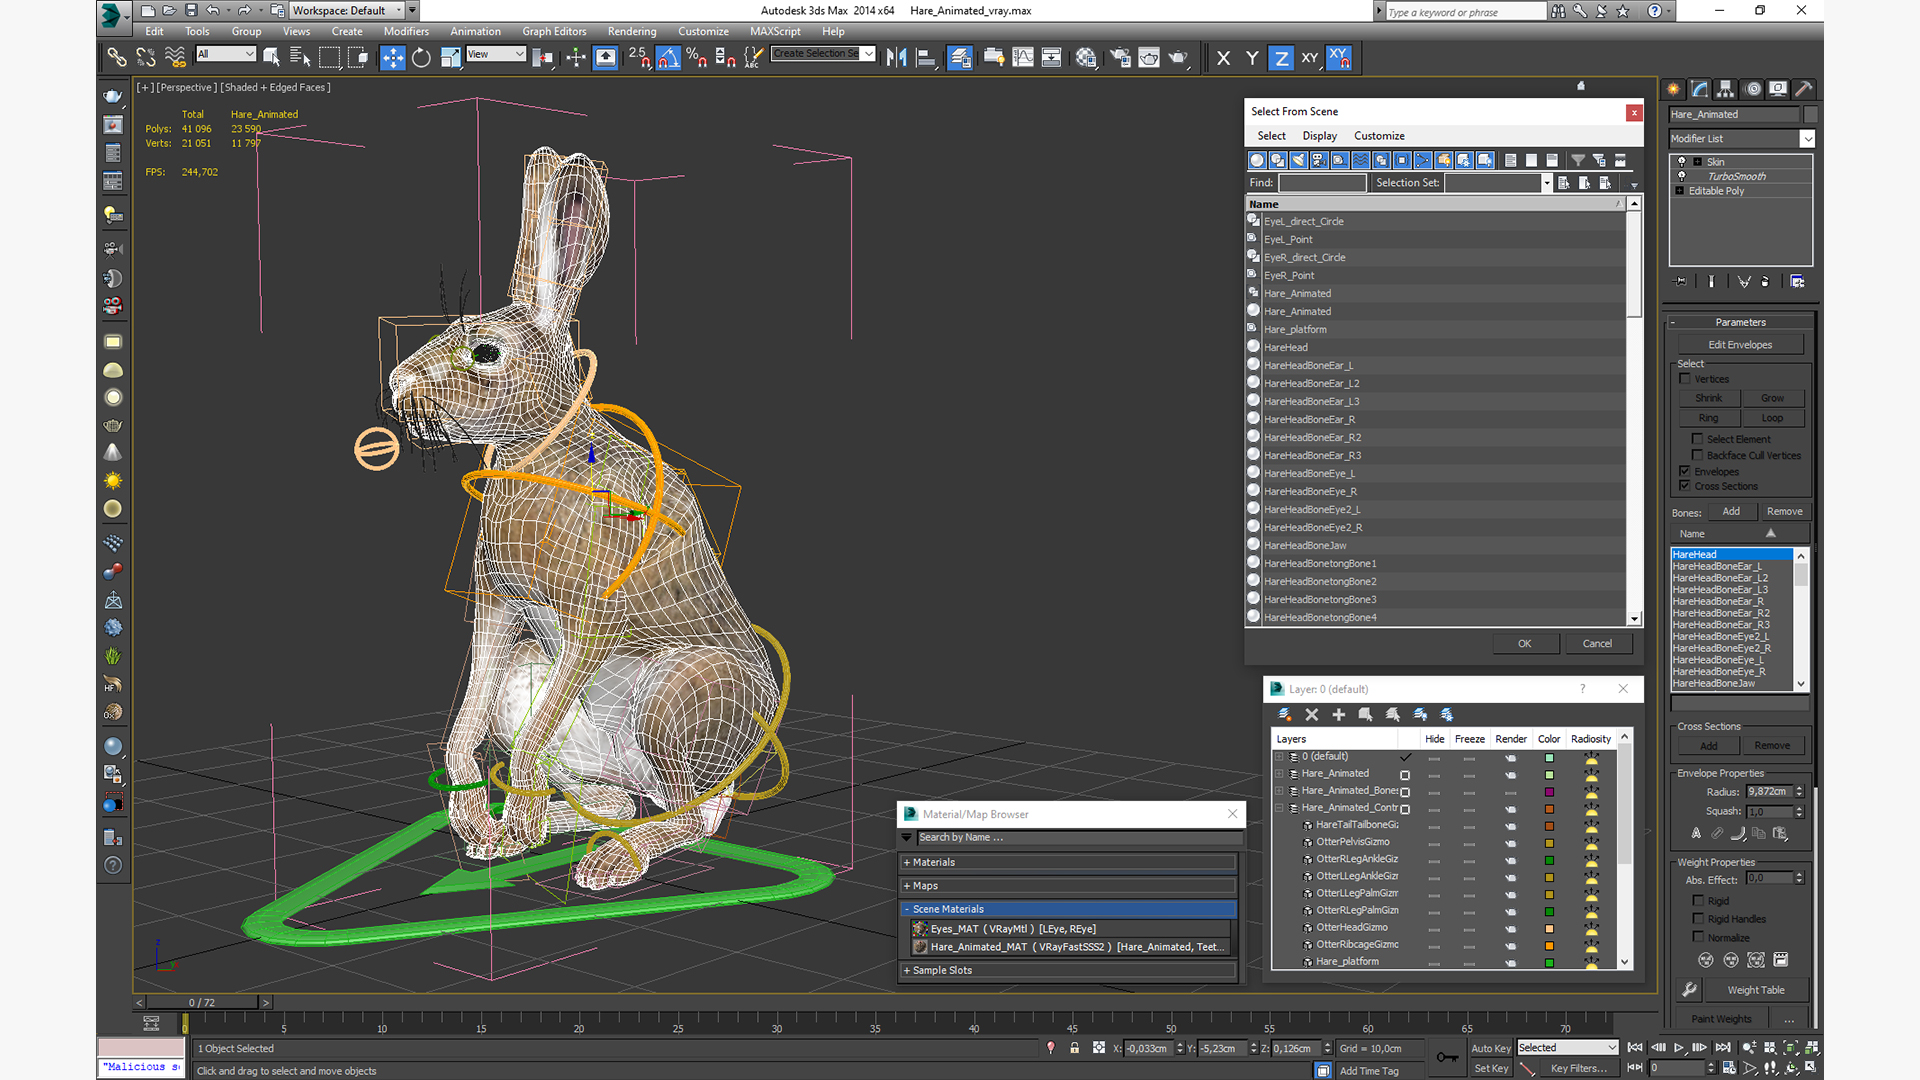
Task: Uncheck the Cross Sections checkbox
Action: coord(1685,486)
